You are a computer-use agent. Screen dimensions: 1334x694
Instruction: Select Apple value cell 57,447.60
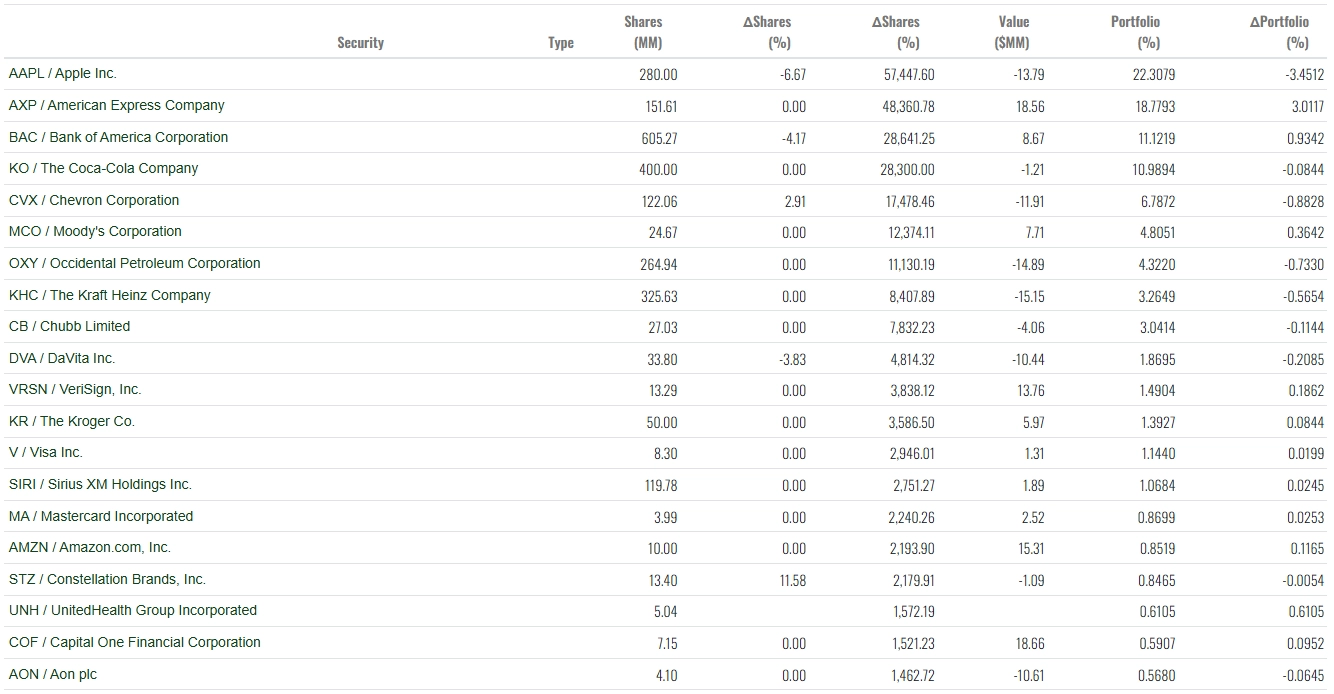click(907, 75)
